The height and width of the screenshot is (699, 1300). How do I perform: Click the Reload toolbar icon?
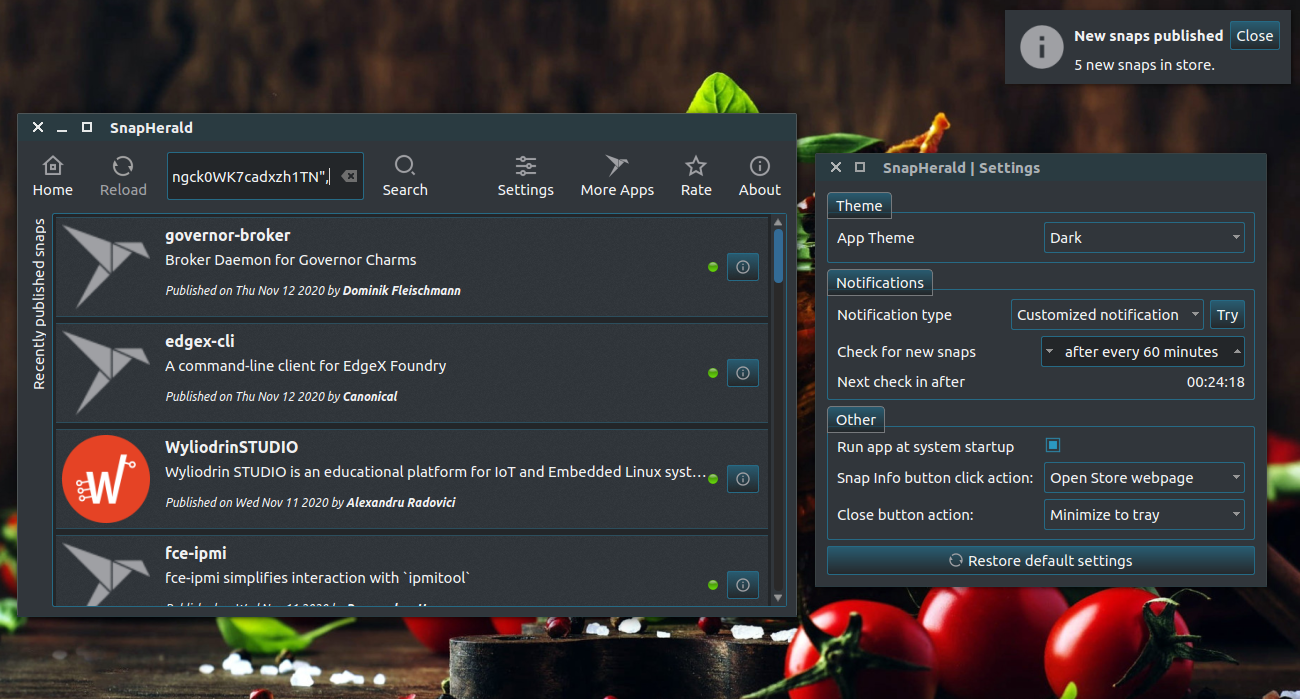pyautogui.click(x=123, y=176)
